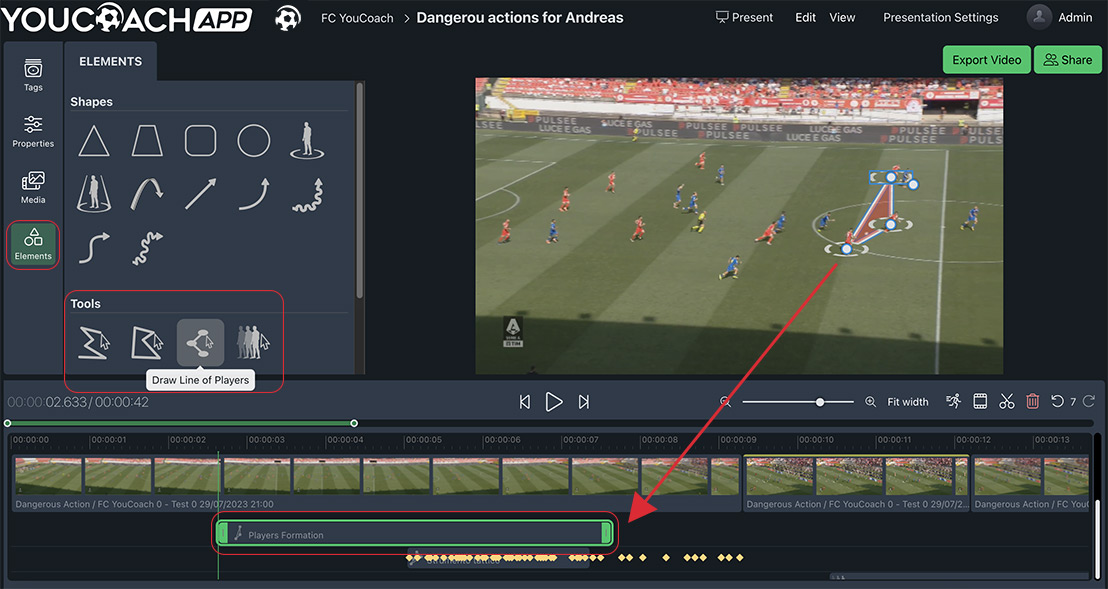Viewport: 1108px width, 589px height.
Task: Select the circle shape
Action: tap(254, 141)
